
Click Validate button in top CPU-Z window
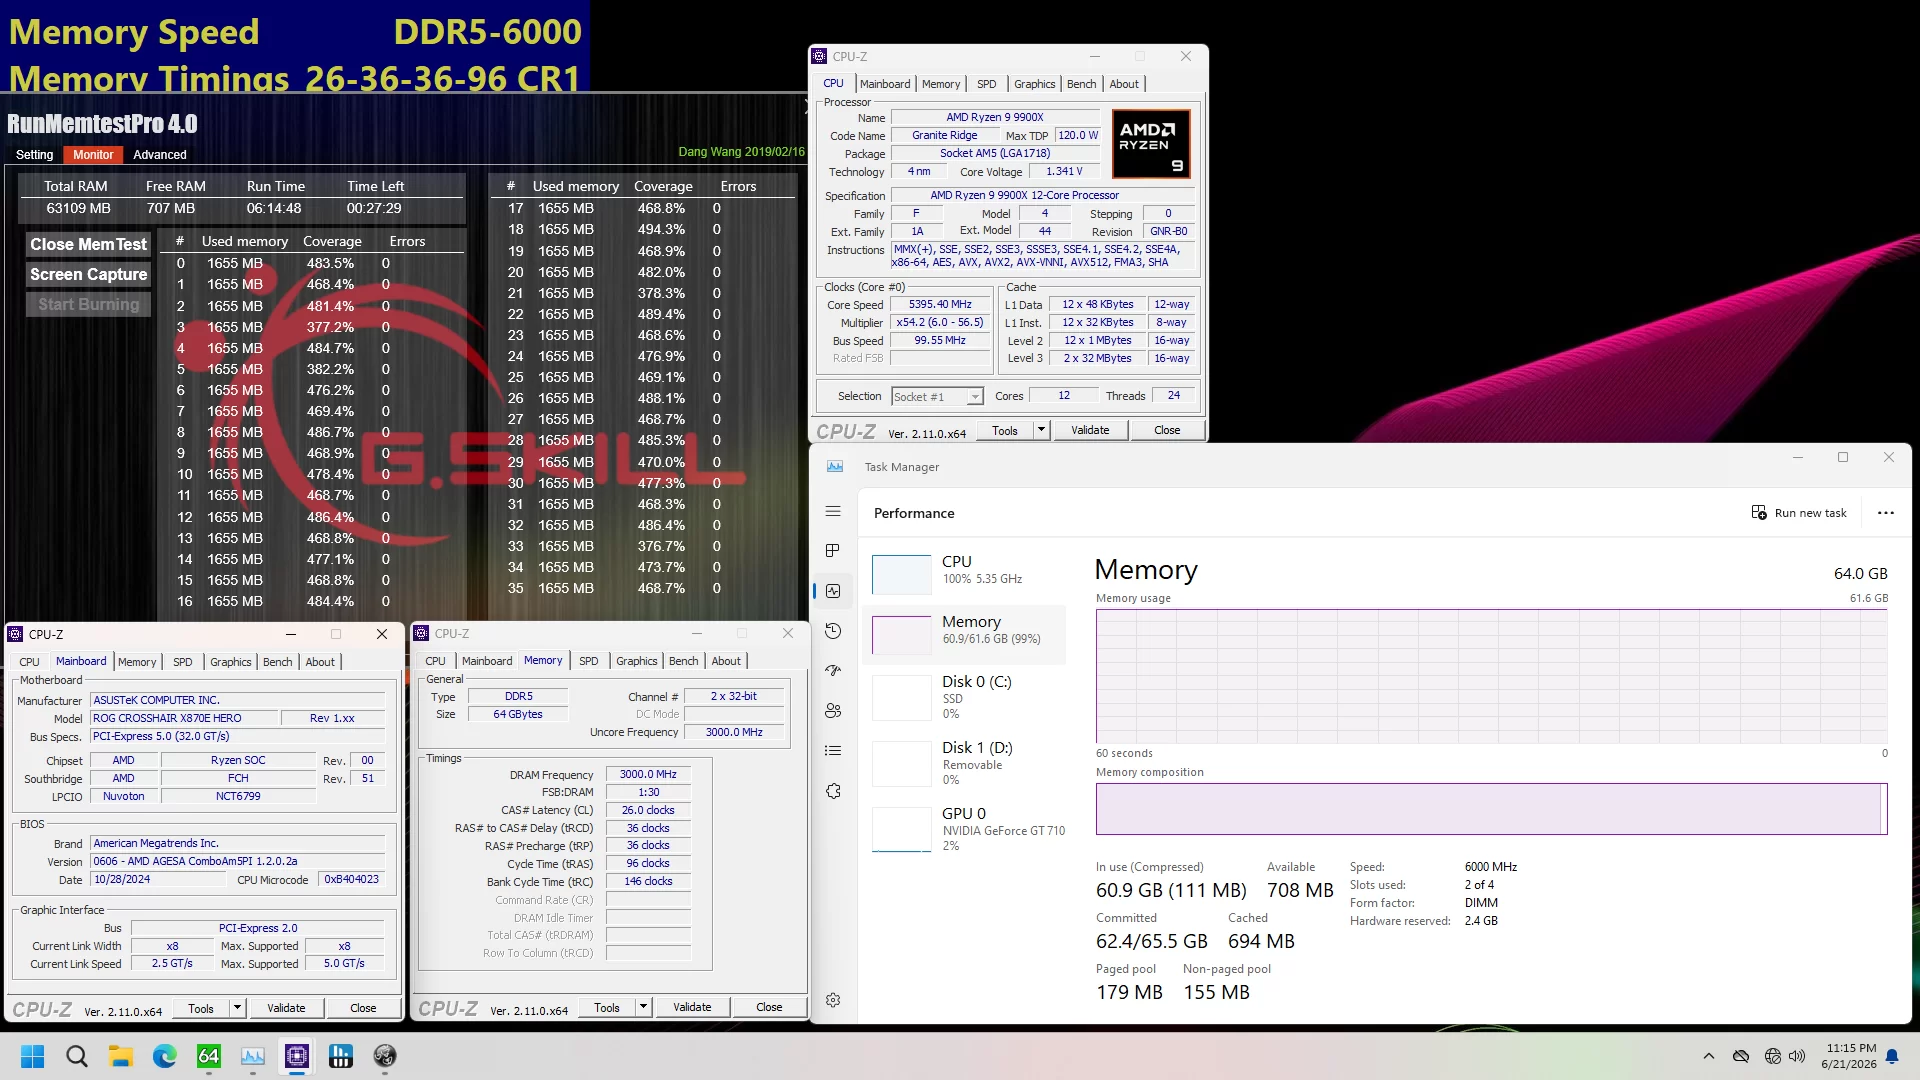(1089, 430)
